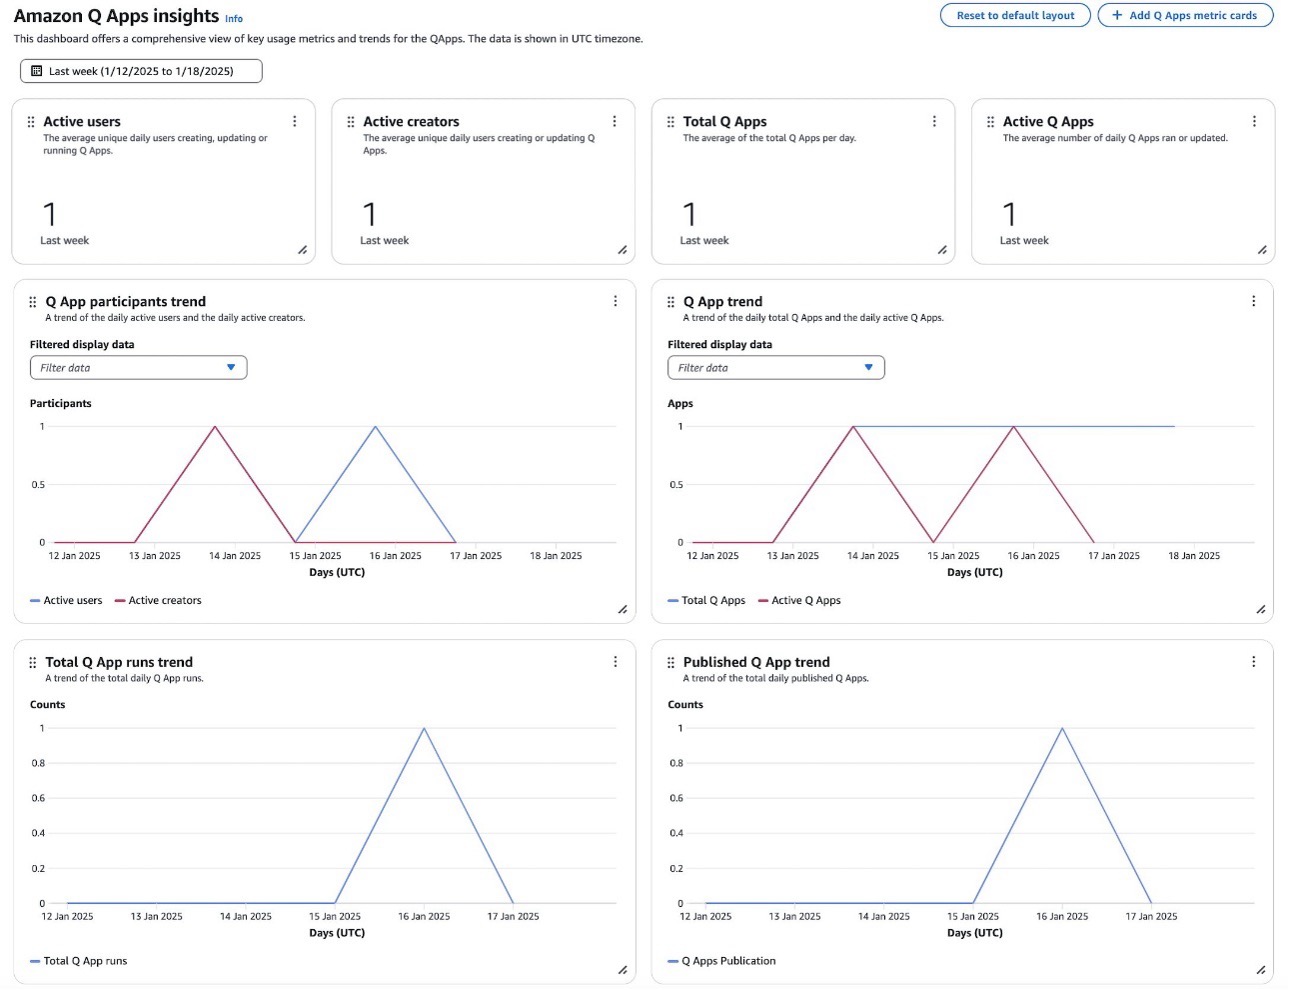The height and width of the screenshot is (990, 1292).
Task: Click resize corner of Total Q Apps card
Action: click(x=942, y=250)
